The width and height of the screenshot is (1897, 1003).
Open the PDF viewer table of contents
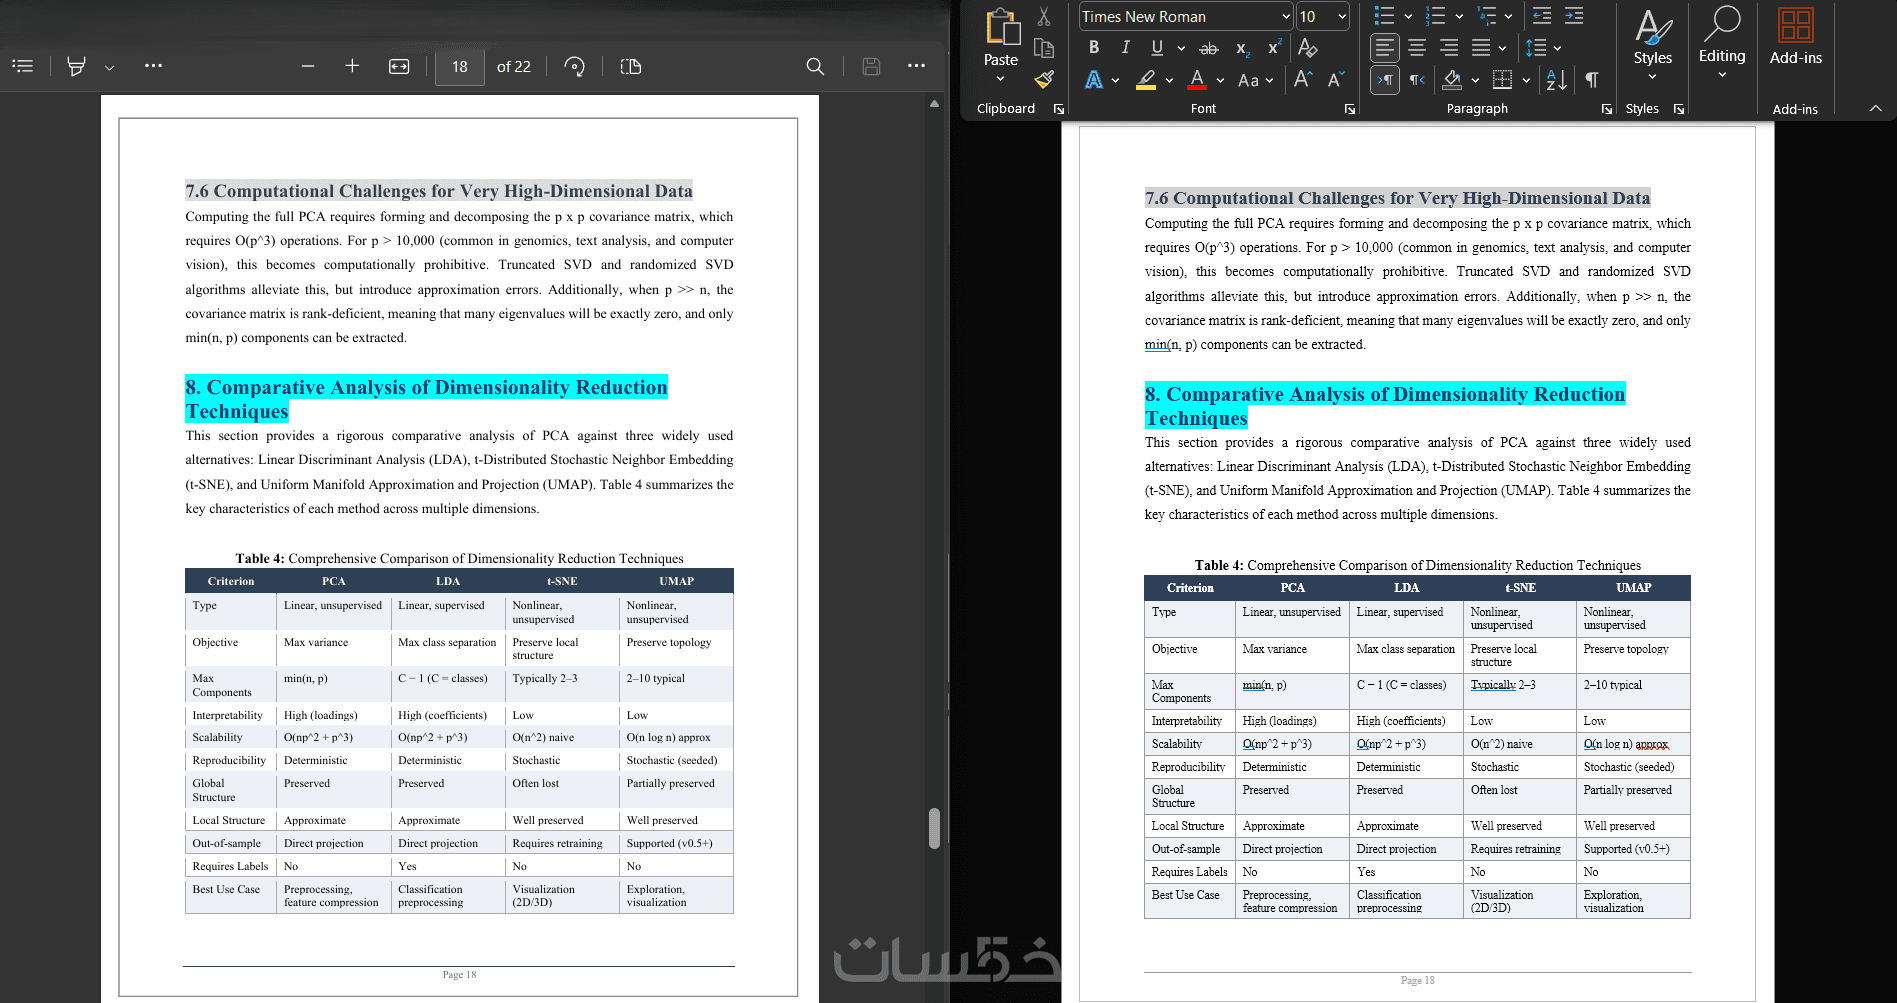(23, 66)
